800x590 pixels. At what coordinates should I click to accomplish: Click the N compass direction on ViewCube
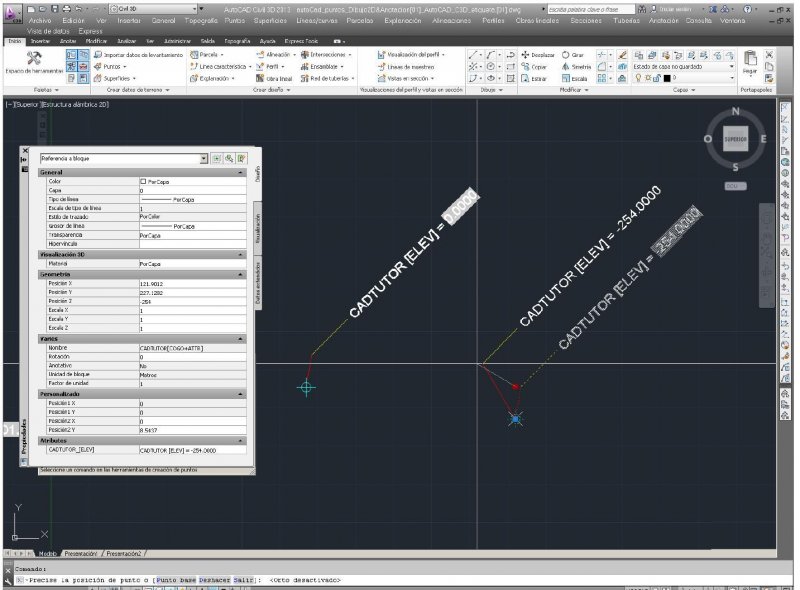click(x=735, y=111)
